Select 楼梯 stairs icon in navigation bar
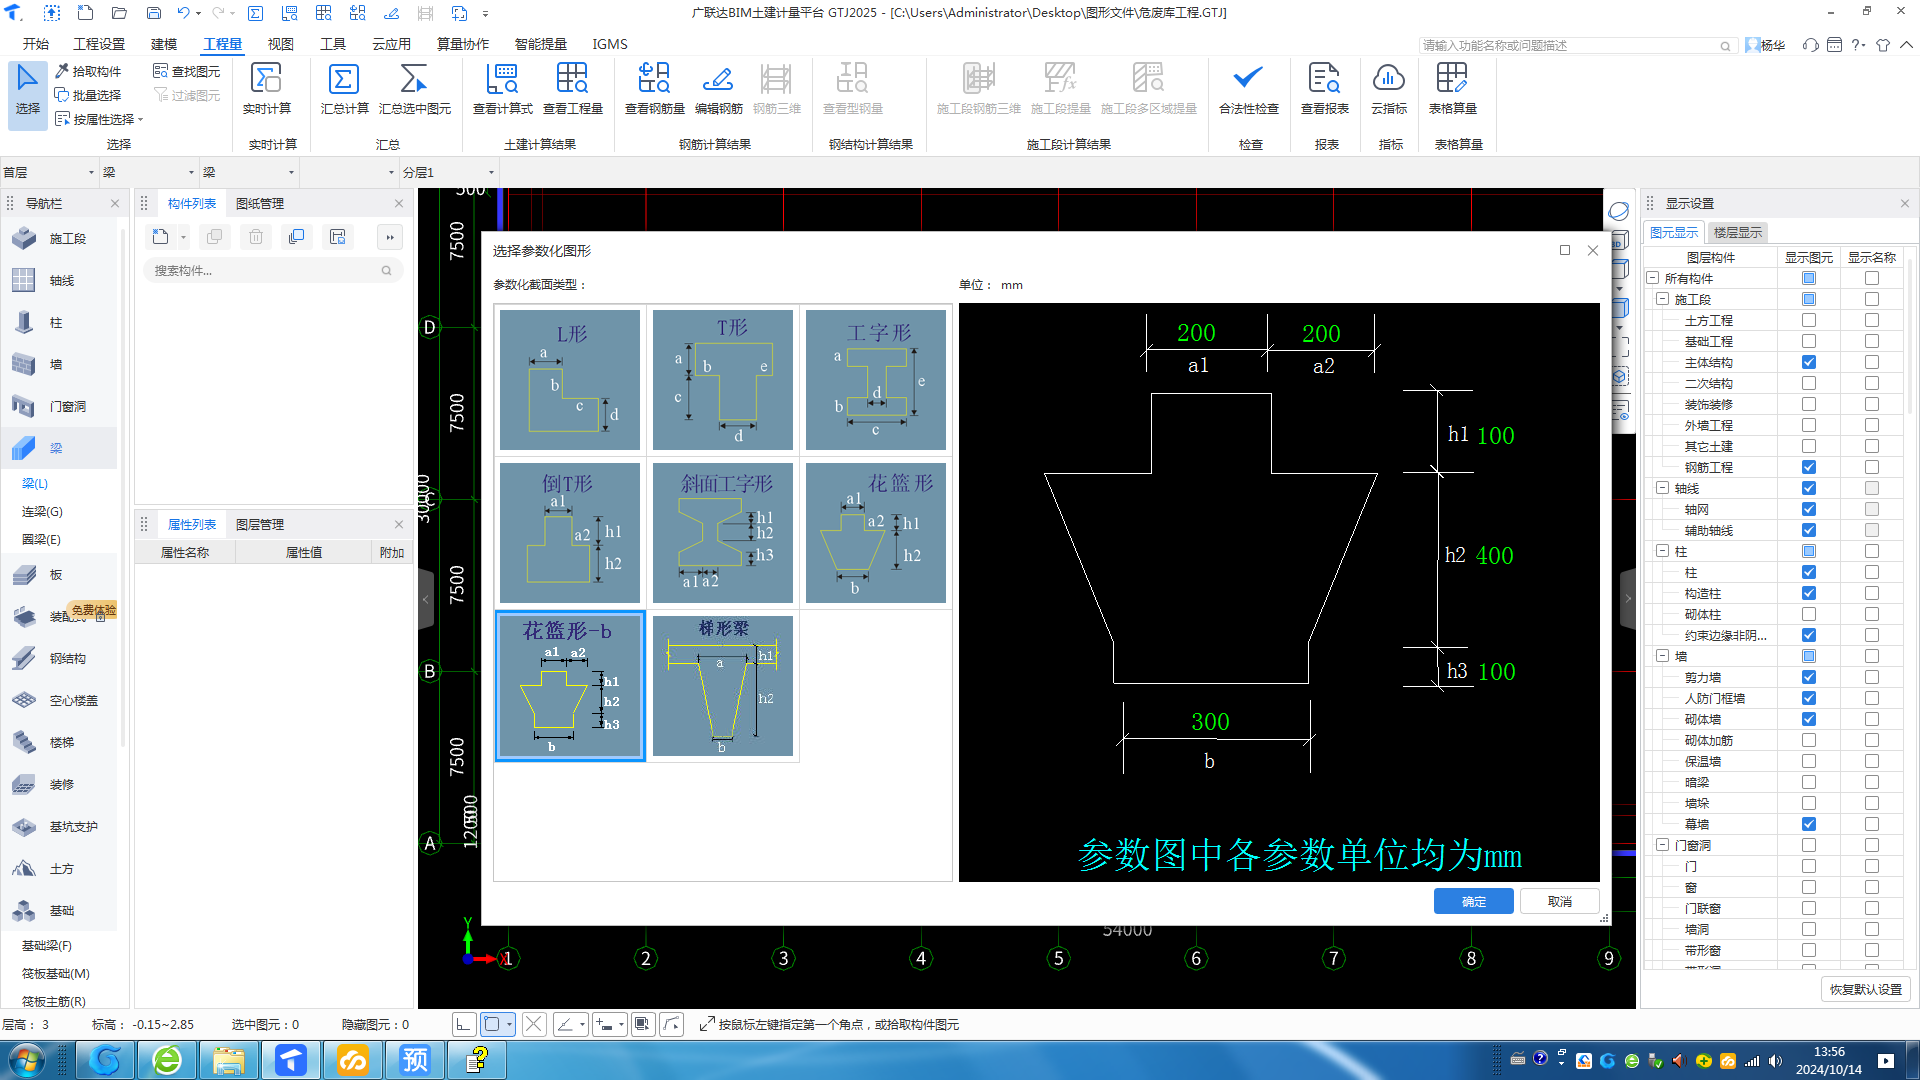Viewport: 1920px width, 1080px height. point(24,742)
